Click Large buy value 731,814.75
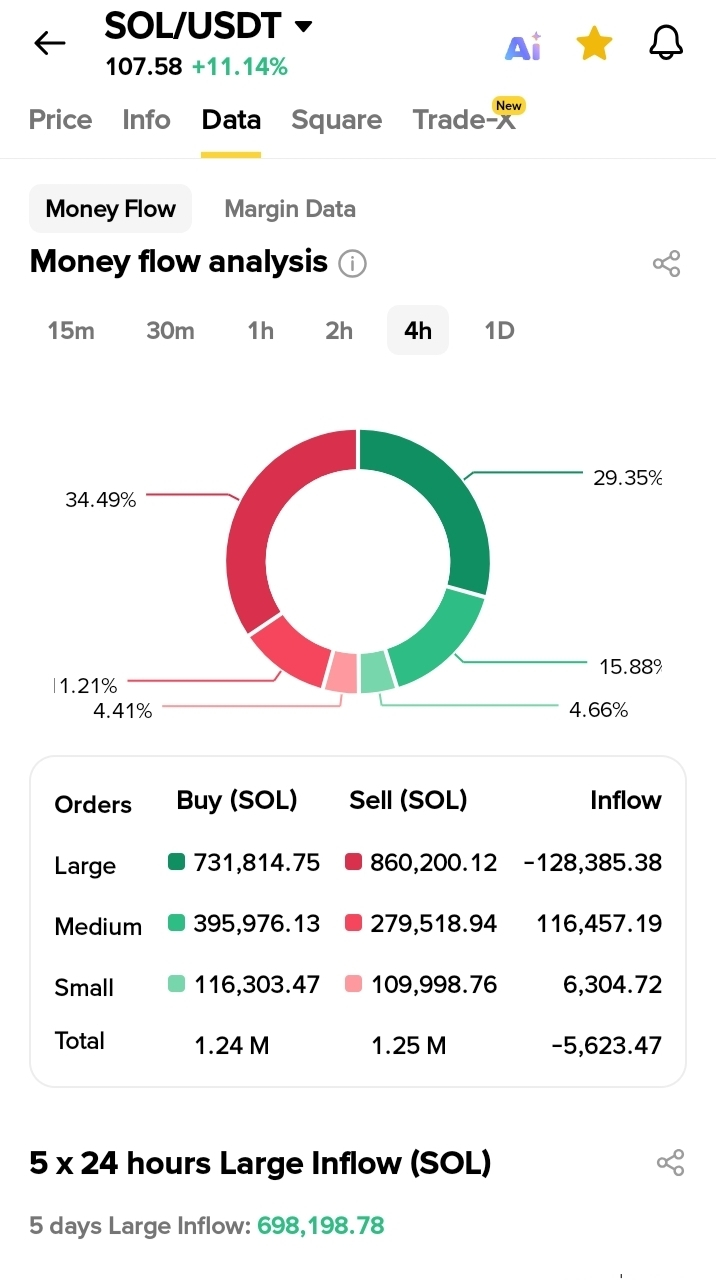 (257, 862)
